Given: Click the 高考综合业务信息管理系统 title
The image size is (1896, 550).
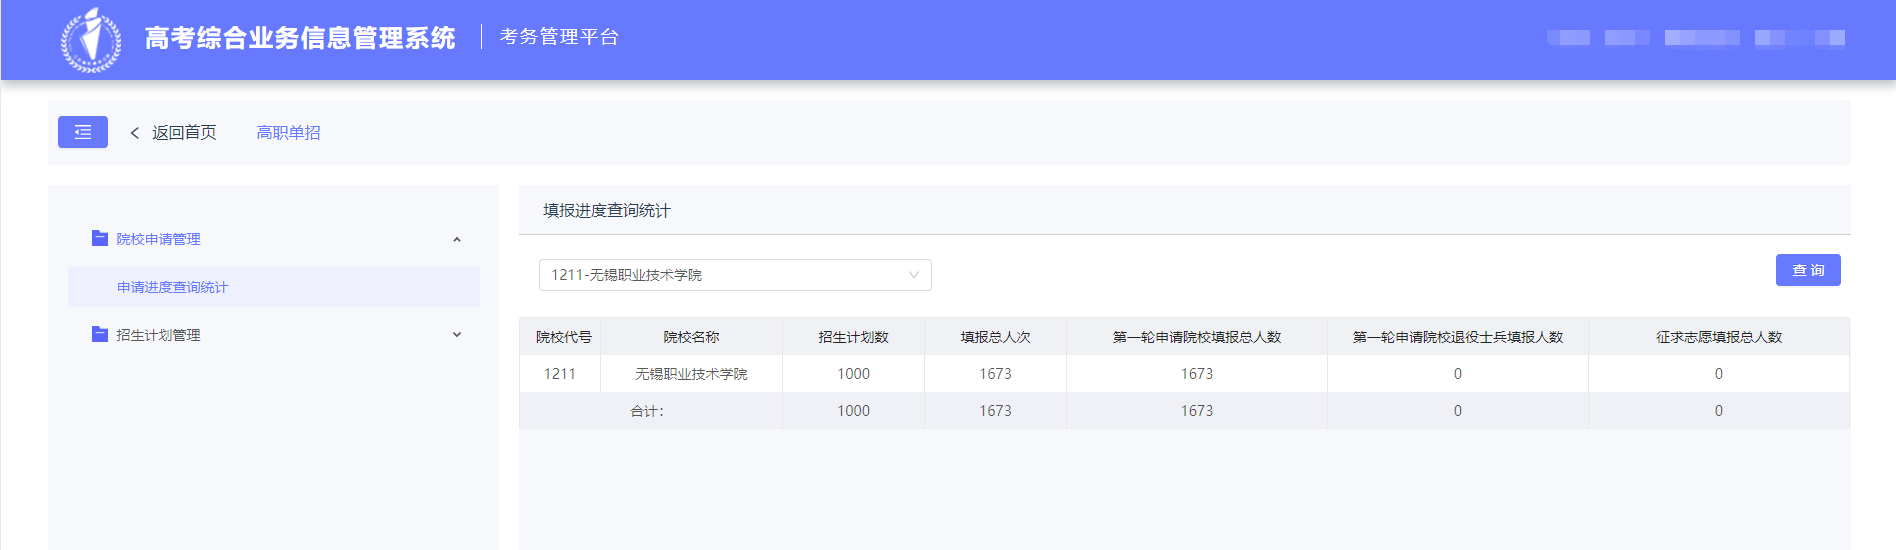Looking at the screenshot, I should pyautogui.click(x=300, y=38).
